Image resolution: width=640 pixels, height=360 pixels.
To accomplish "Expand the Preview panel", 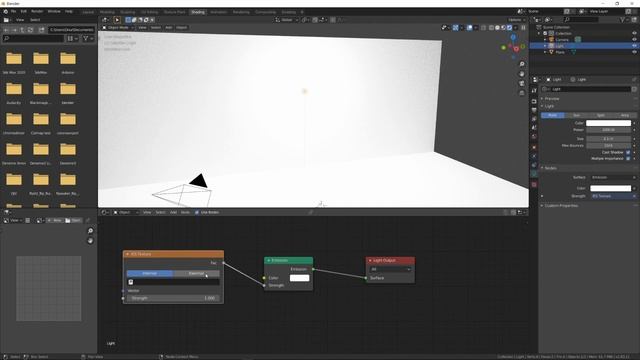I will pyautogui.click(x=551, y=99).
